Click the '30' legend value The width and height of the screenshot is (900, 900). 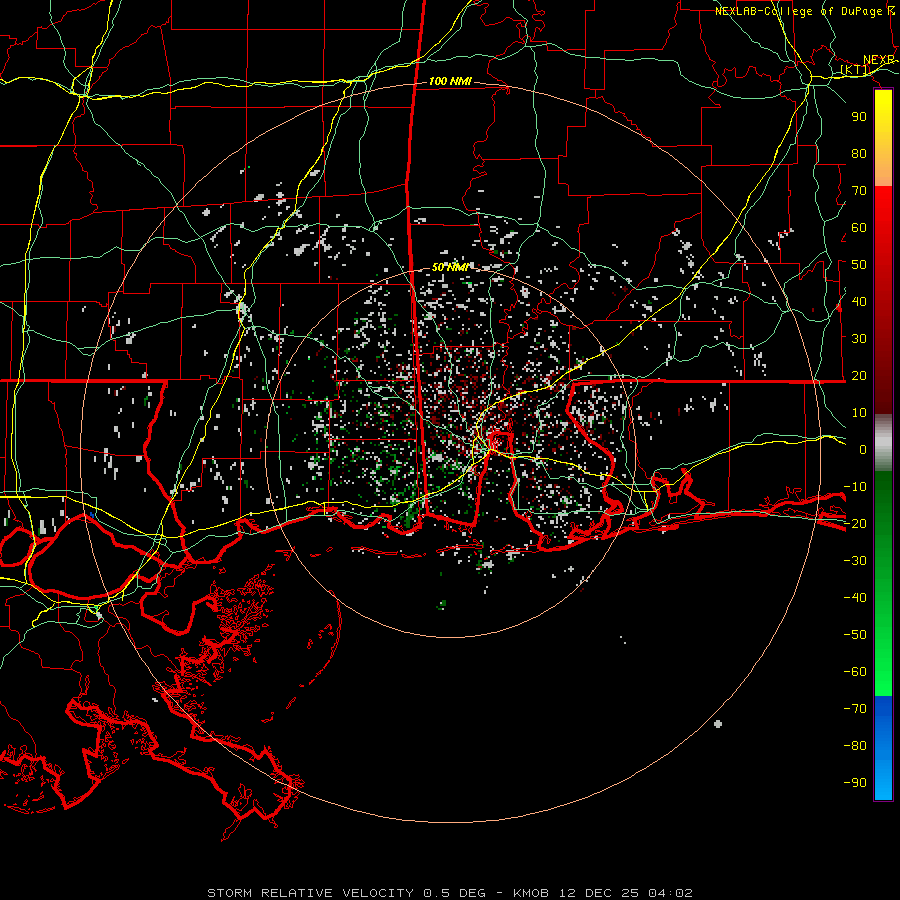pyautogui.click(x=859, y=339)
